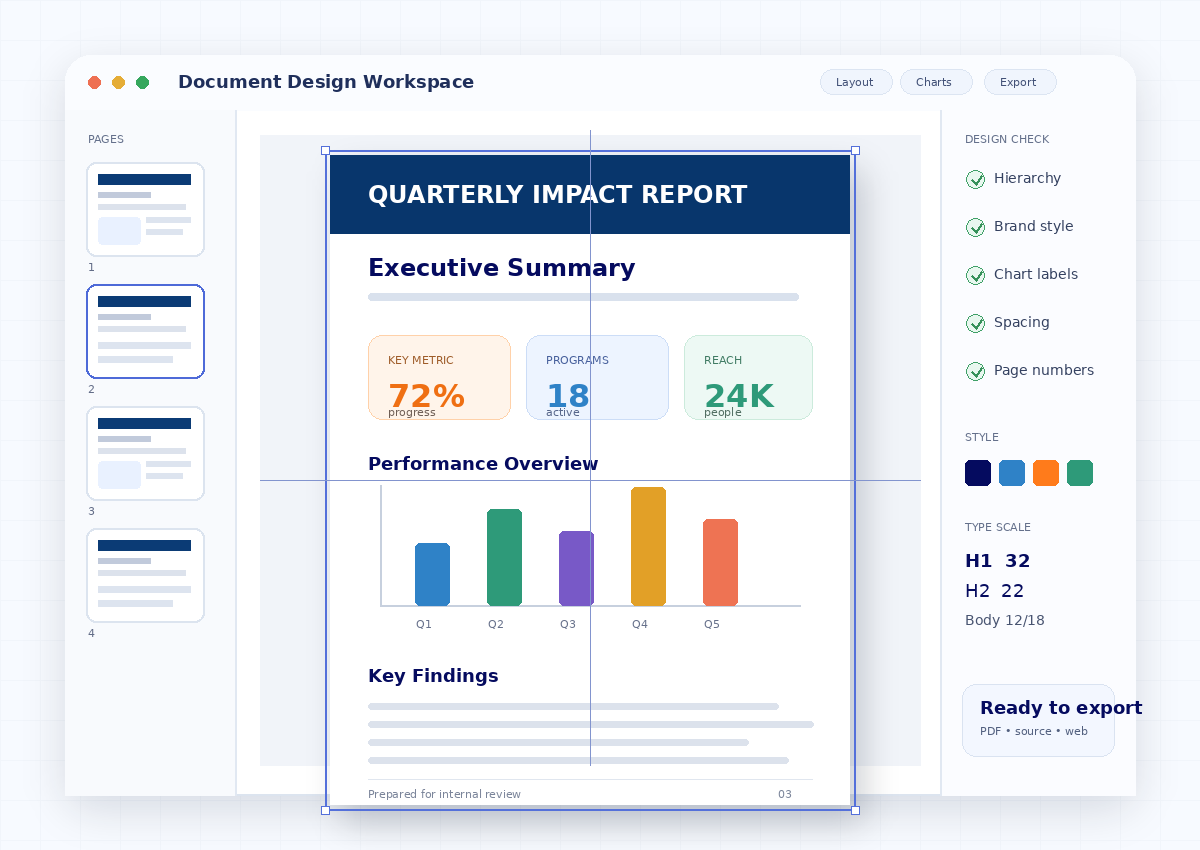The image size is (1200, 850).
Task: Toggle the Chart labels check mark
Action: (975, 275)
